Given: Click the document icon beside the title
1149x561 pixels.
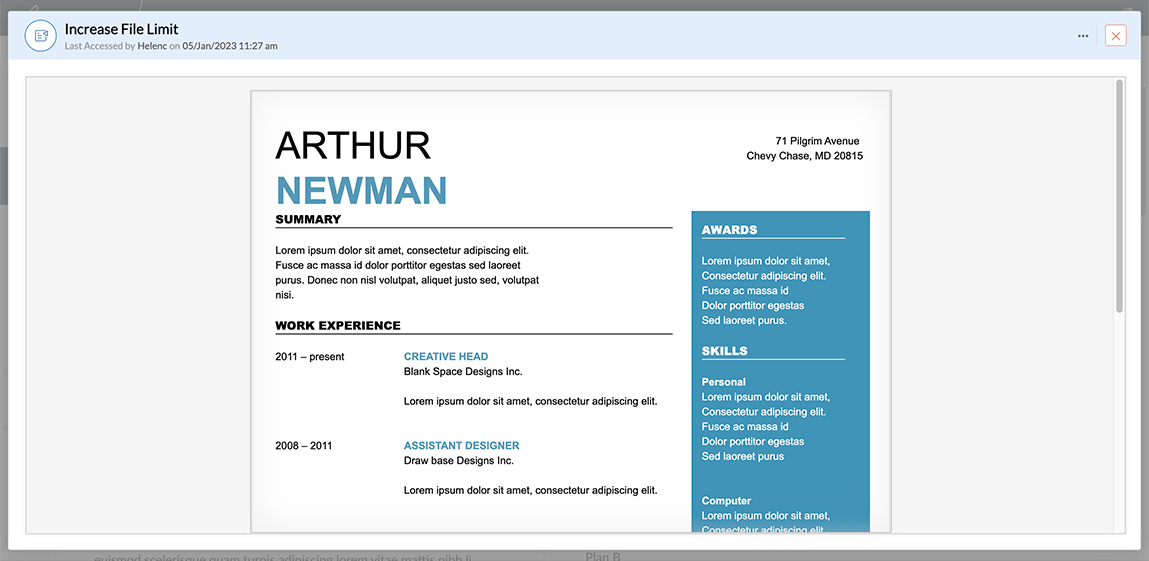Looking at the screenshot, I should (x=41, y=36).
